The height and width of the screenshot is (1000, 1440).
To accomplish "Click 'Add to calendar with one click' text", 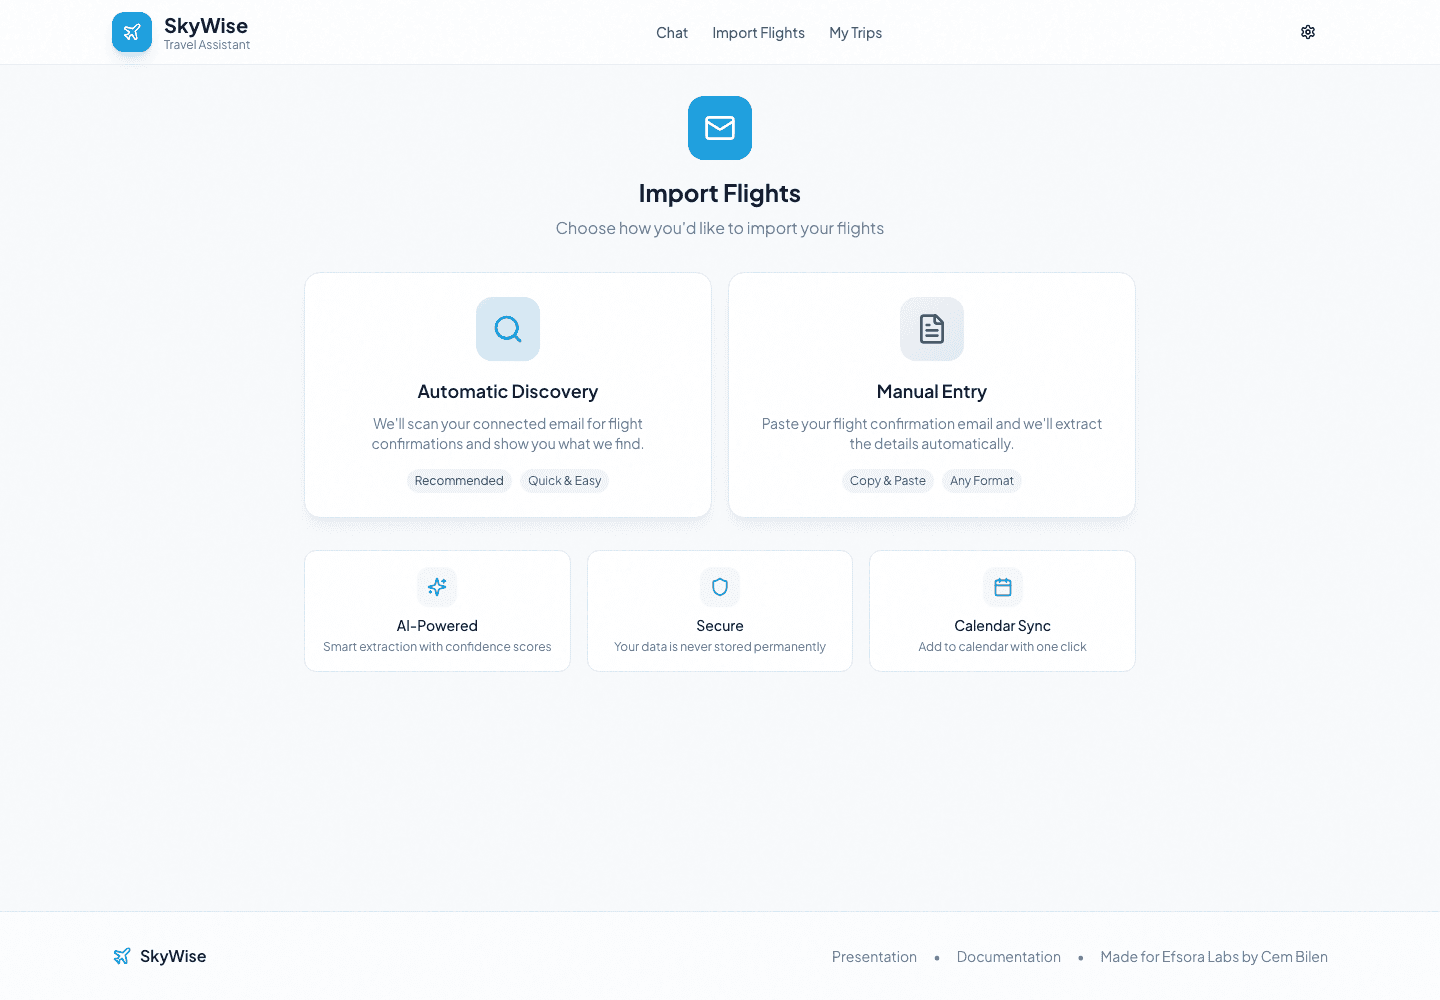I will pos(1003,647).
